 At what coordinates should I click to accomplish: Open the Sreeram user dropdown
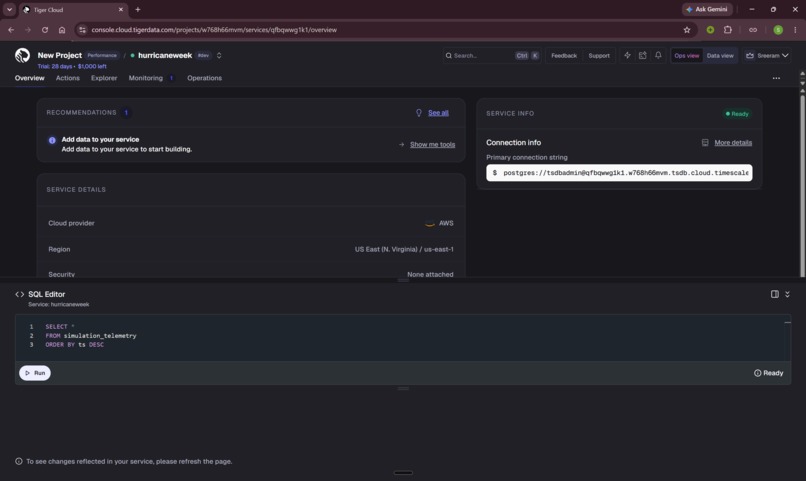(766, 56)
